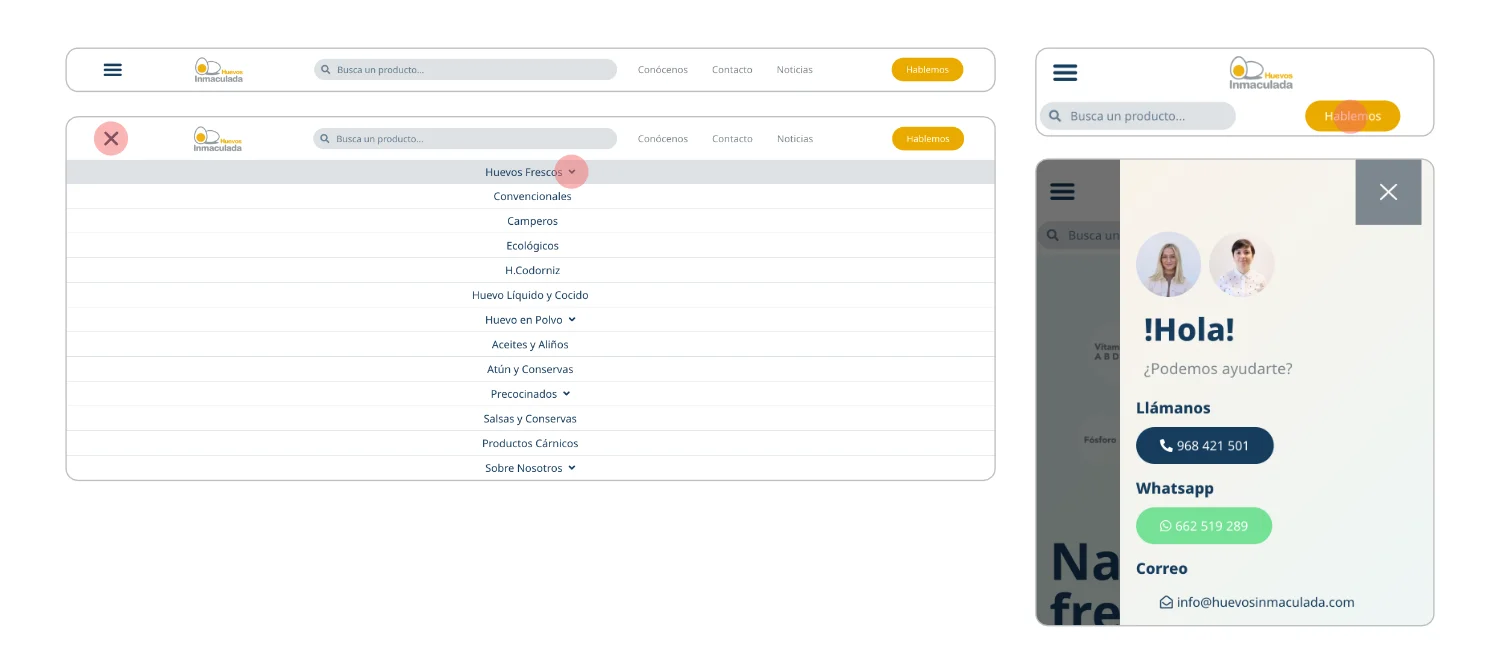The width and height of the screenshot is (1500, 665).
Task: Select Camperos from the menu
Action: (532, 221)
